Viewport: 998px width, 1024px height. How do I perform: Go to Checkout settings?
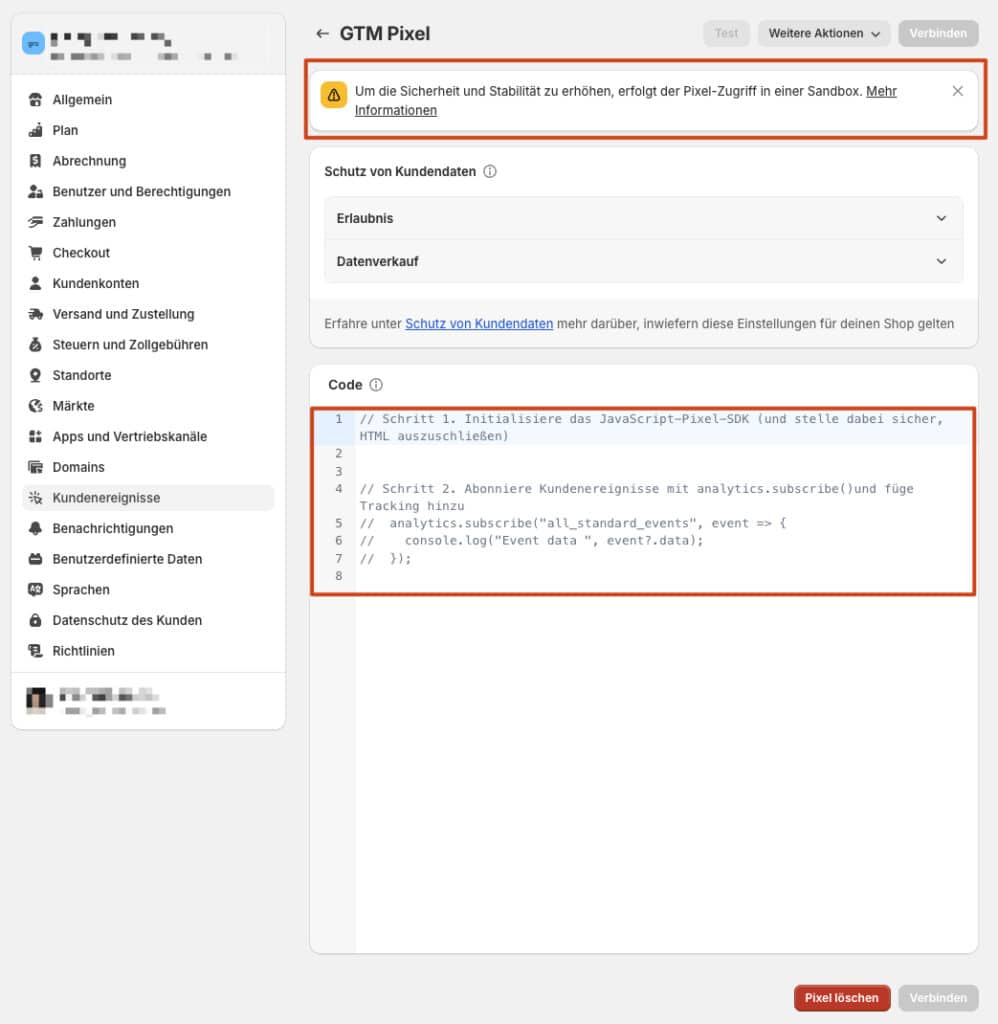pos(148,253)
